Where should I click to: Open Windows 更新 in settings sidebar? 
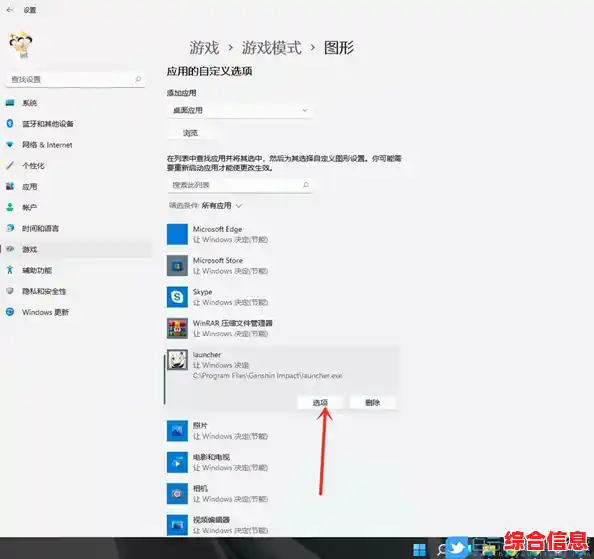coord(45,312)
